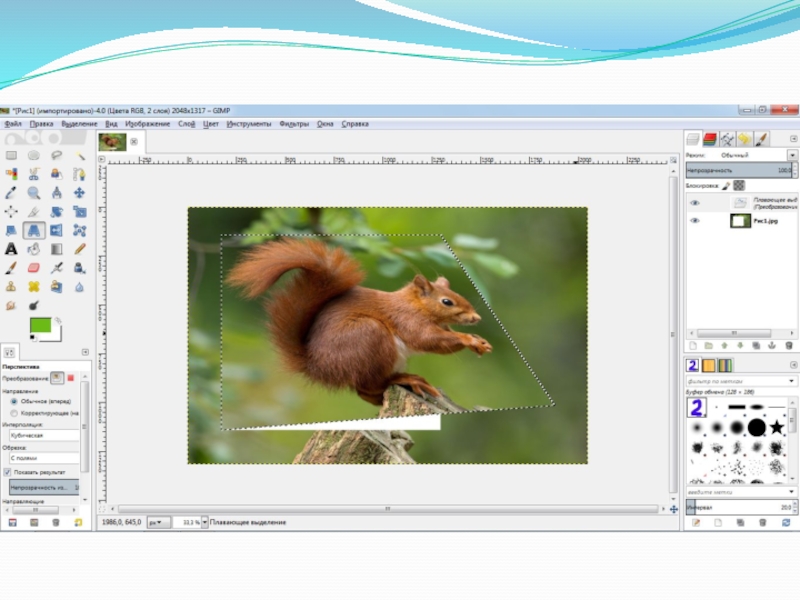Choose the star-shaped brush preset
Screen dimensions: 800x600
778,428
